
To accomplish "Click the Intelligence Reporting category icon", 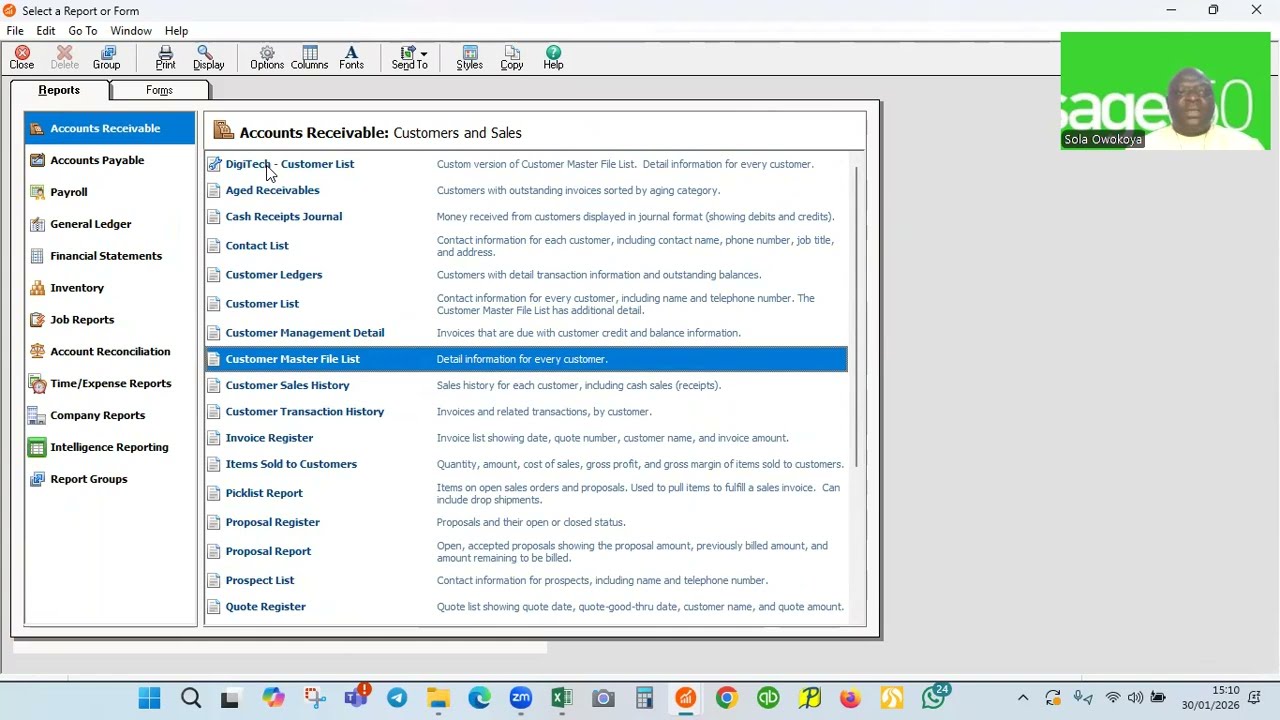I will [37, 447].
